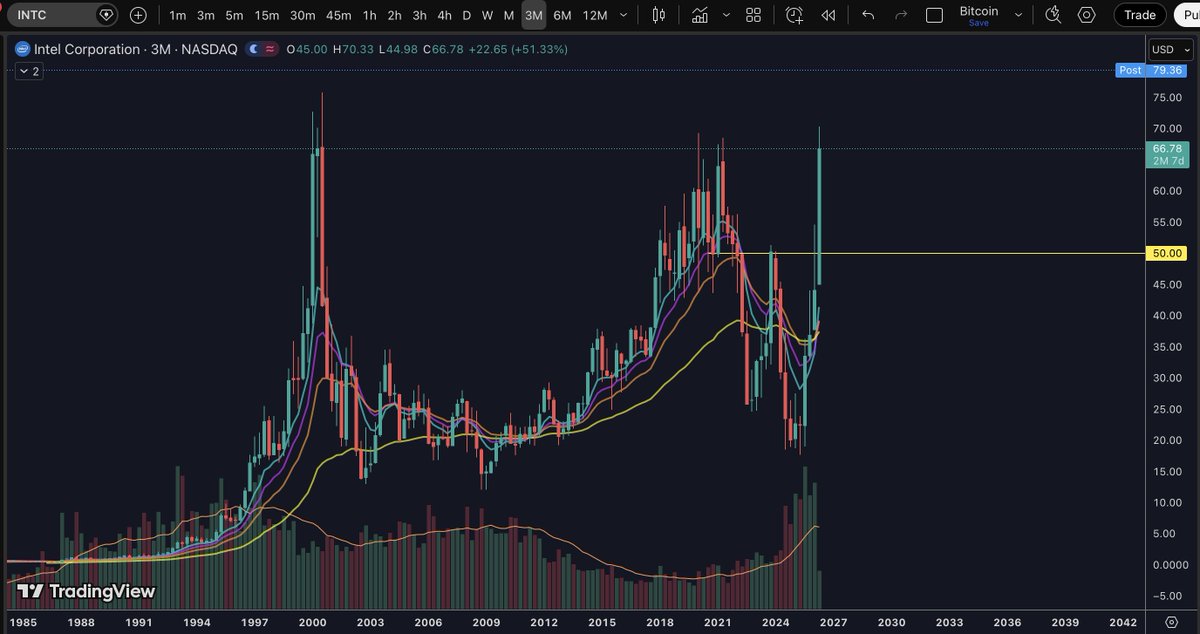This screenshot has height=634, width=1200.
Task: Switch to the 4h timeframe
Action: [444, 15]
